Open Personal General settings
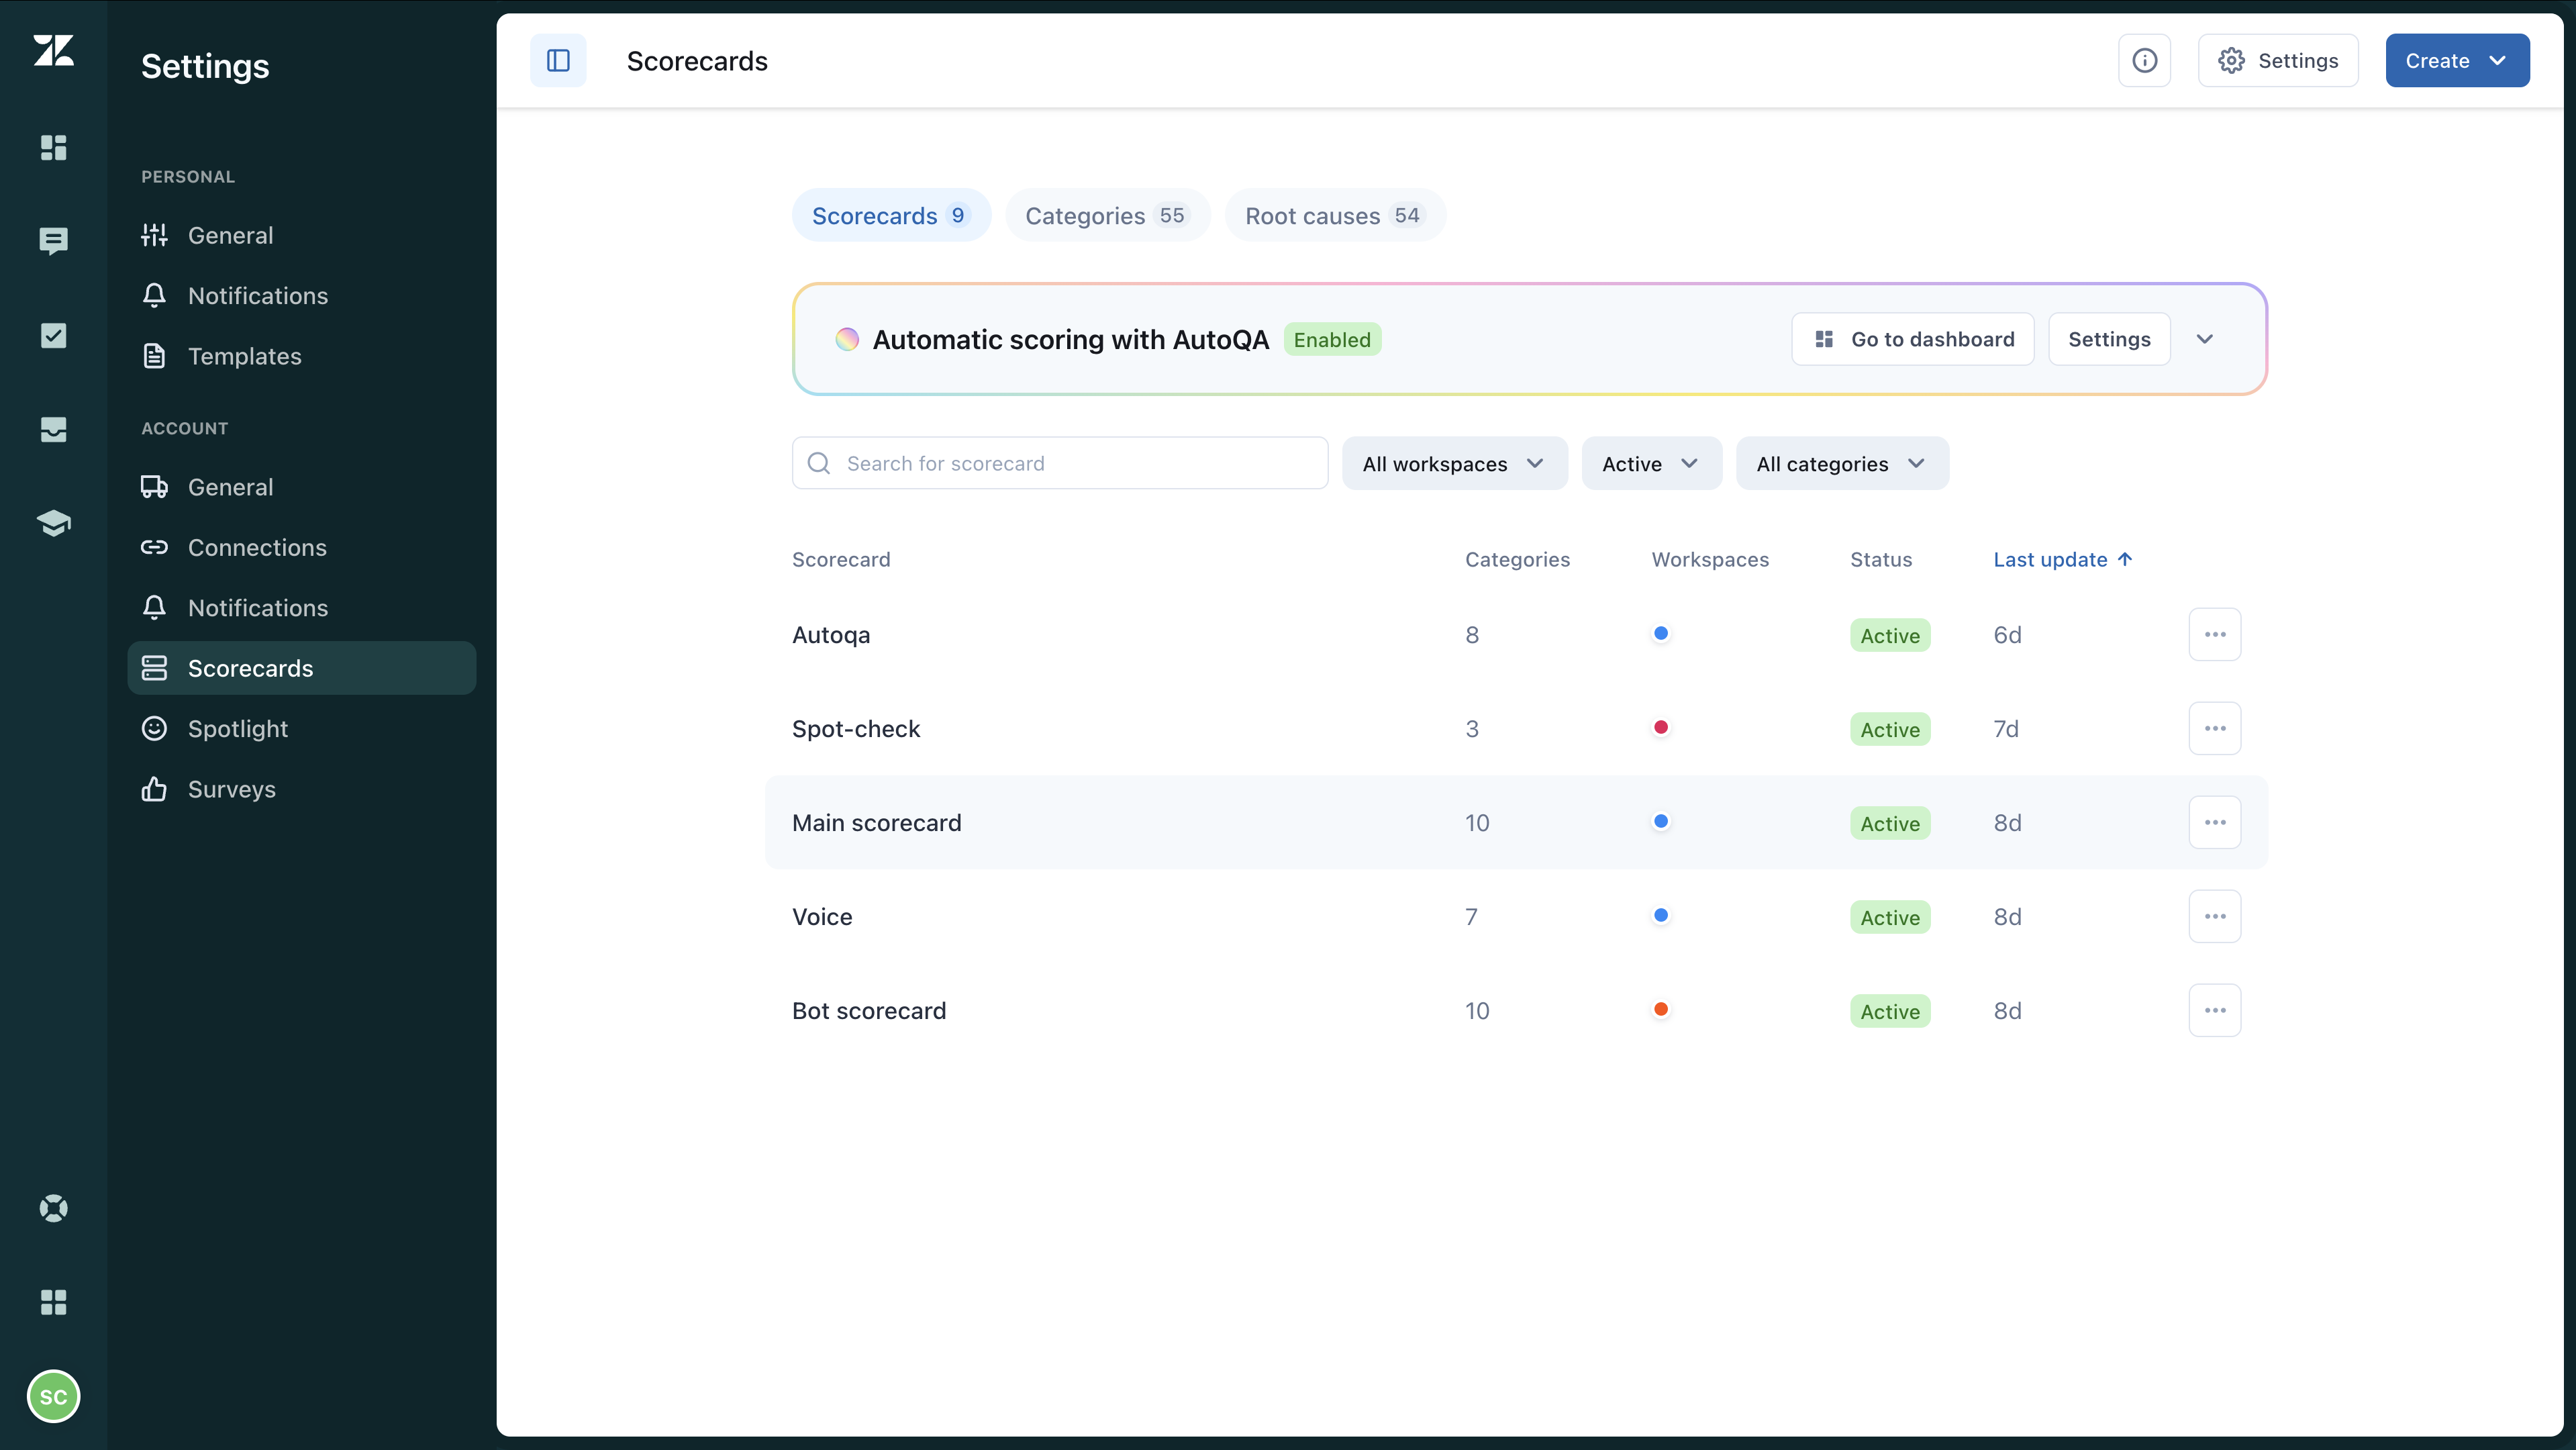Screen dimensions: 2576x1450 click(301, 235)
